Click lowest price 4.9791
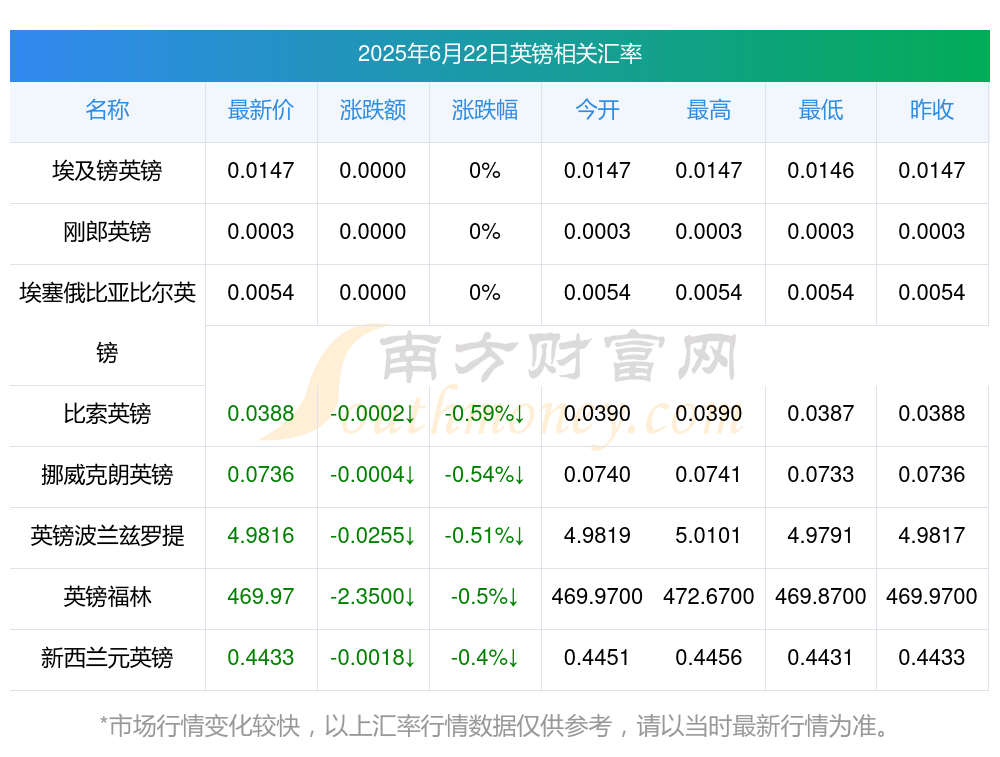This screenshot has width=1000, height=757. [x=821, y=536]
